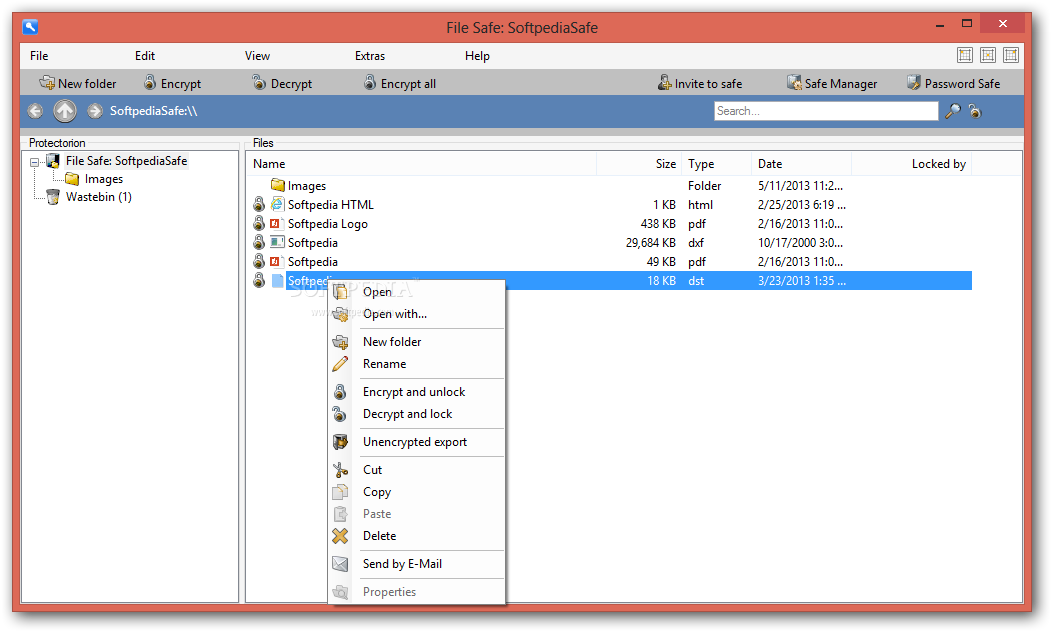Image resolution: width=1052 pixels, height=632 pixels.
Task: Click the lock icon of the selected dst file
Action: [x=259, y=280]
